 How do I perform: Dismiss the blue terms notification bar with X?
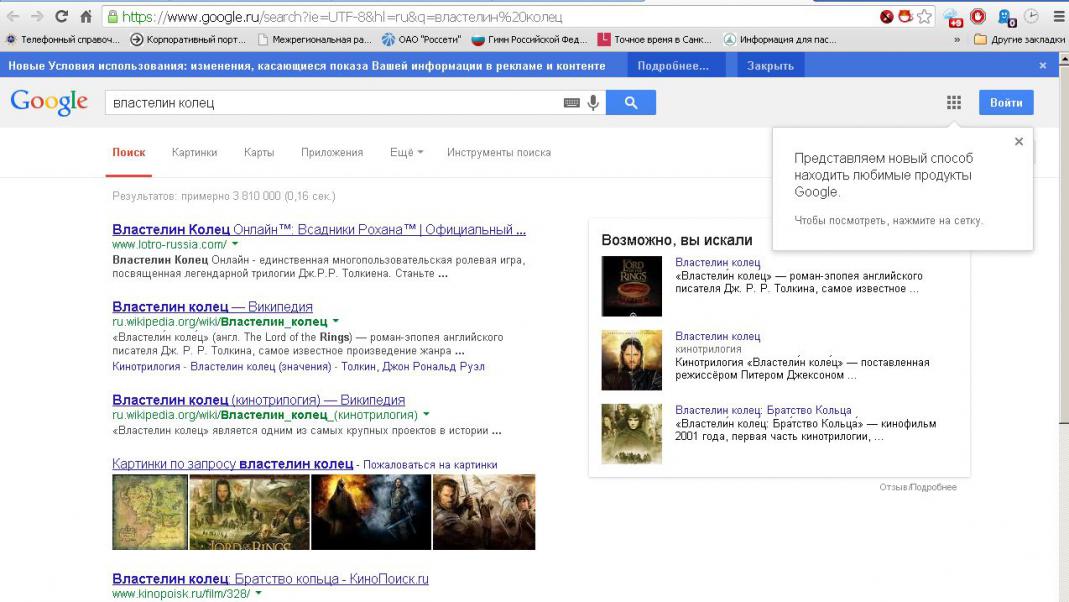coord(1043,66)
